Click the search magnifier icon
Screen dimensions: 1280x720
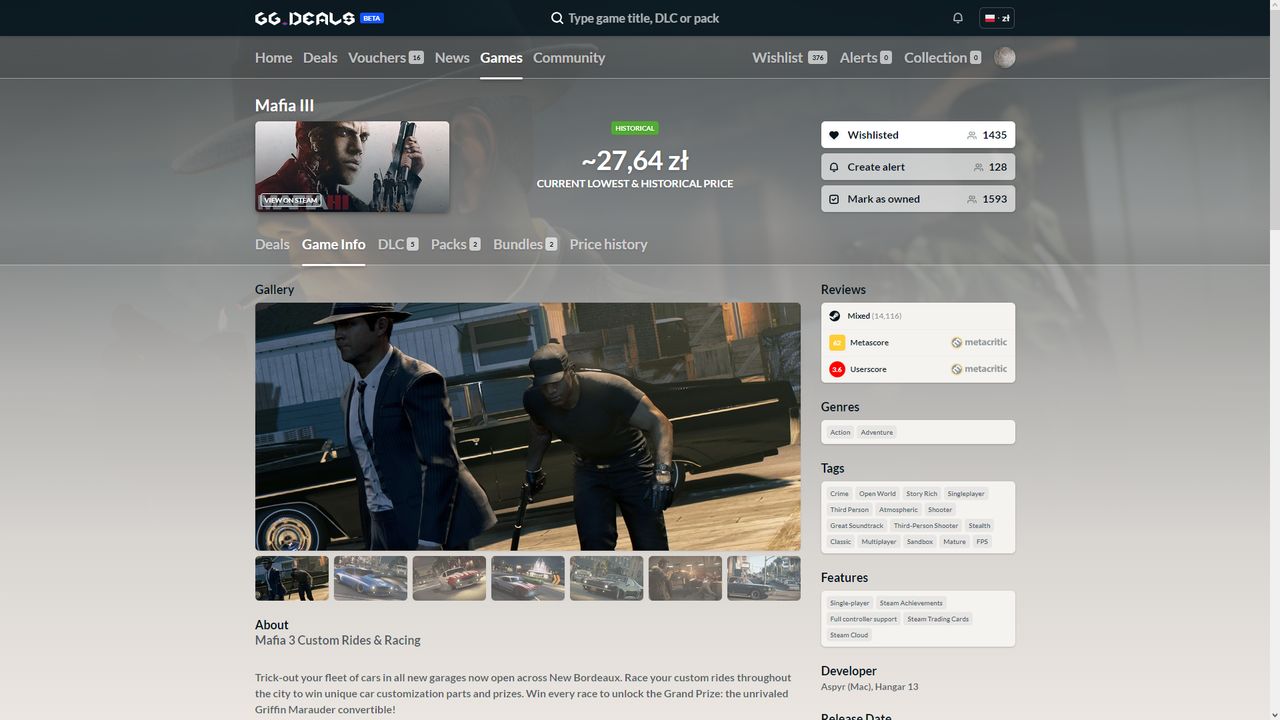(x=558, y=18)
